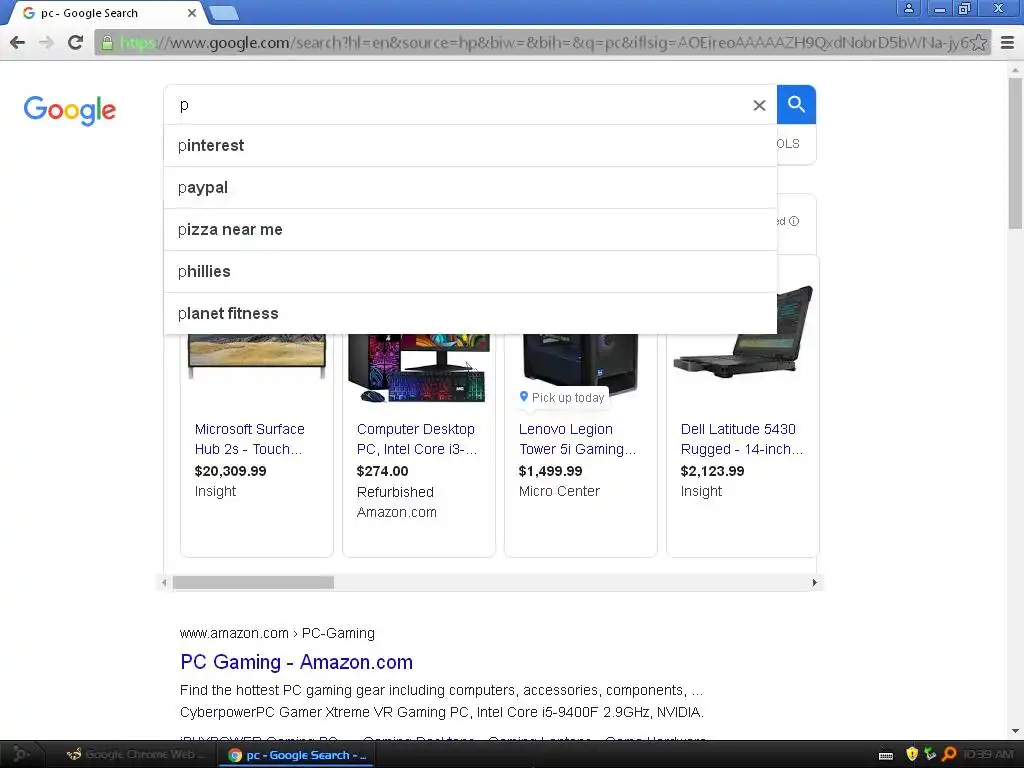Click the green padlock security icon
The height and width of the screenshot is (768, 1024).
click(107, 43)
